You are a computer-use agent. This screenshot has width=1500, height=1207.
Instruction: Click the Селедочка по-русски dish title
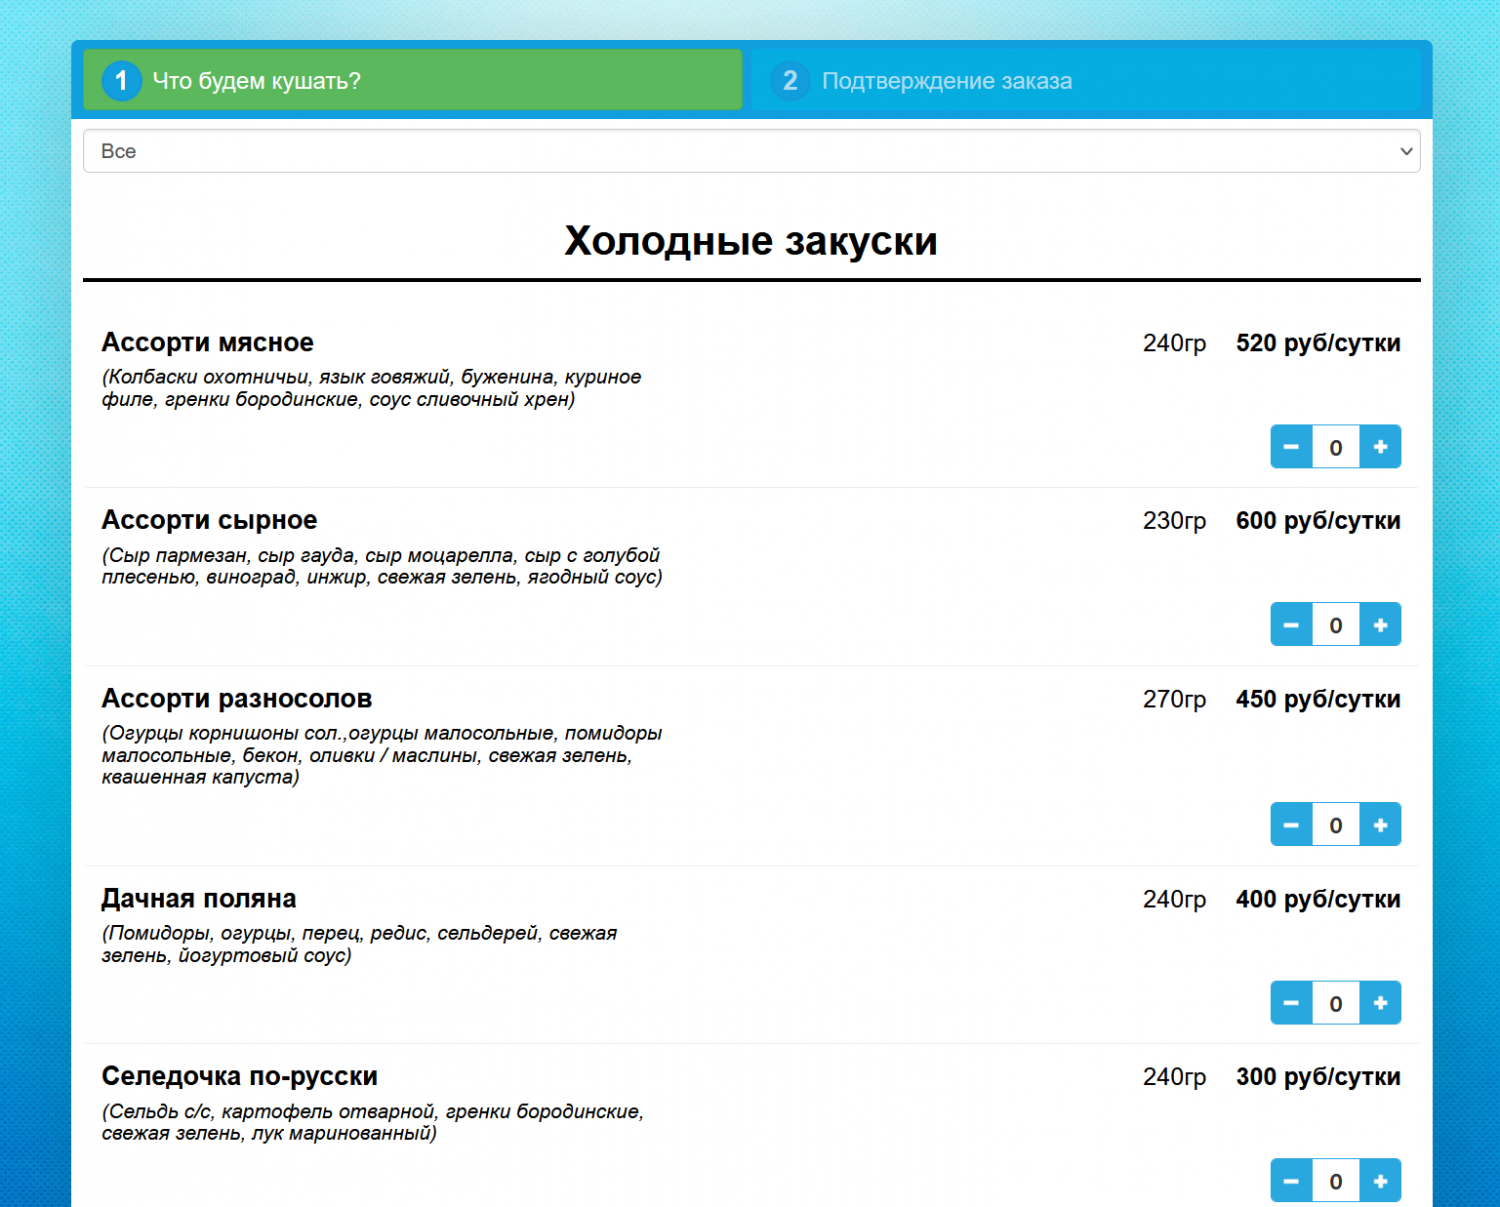[240, 1077]
